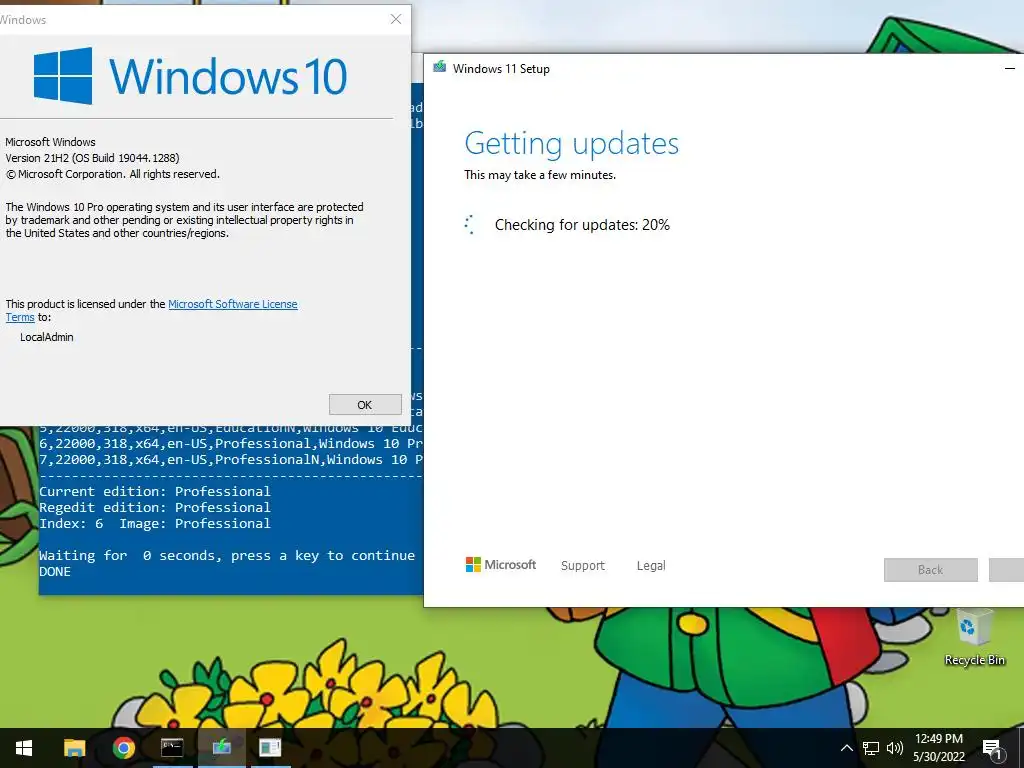Click 'Regedit edition: Professional' console line

pos(155,507)
